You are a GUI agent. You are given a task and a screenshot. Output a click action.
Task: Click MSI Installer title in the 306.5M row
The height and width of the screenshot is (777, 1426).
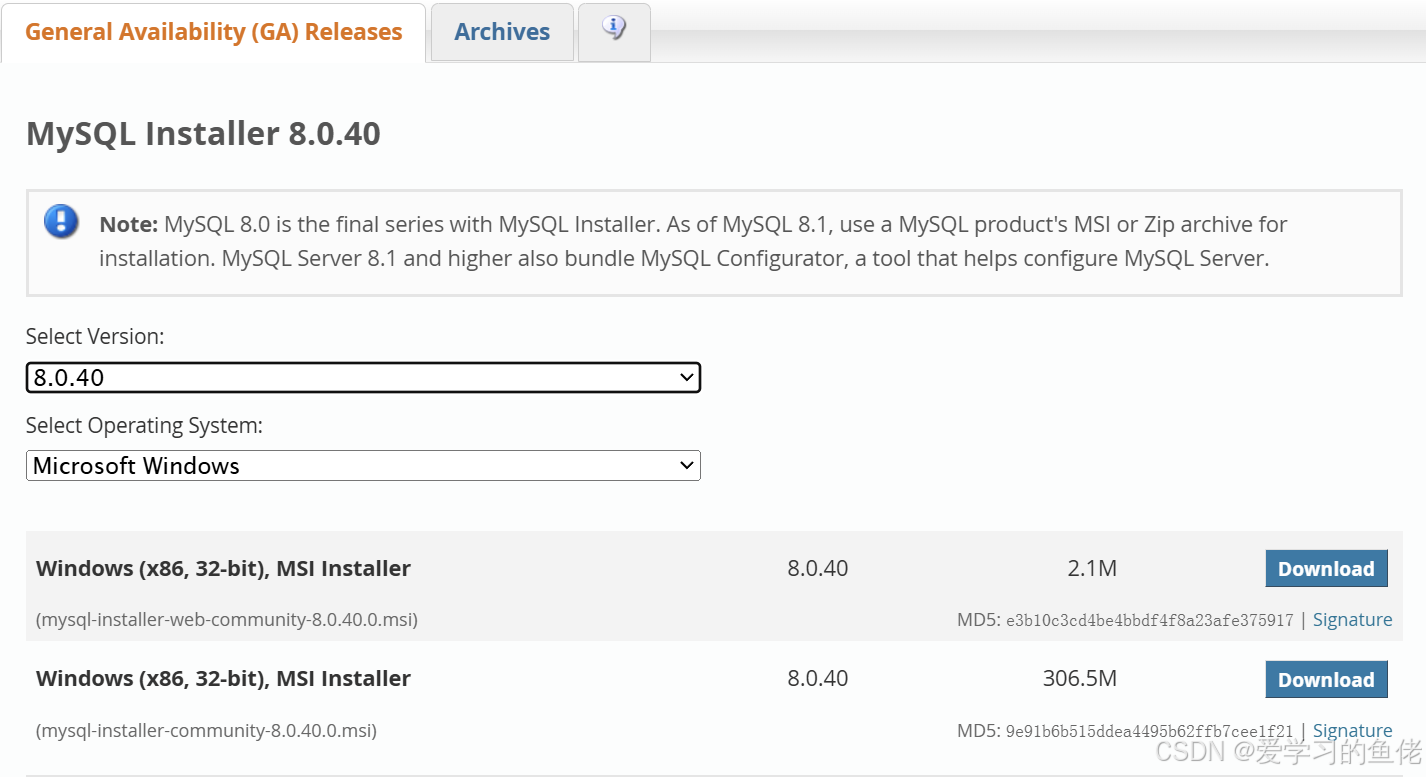click(223, 679)
